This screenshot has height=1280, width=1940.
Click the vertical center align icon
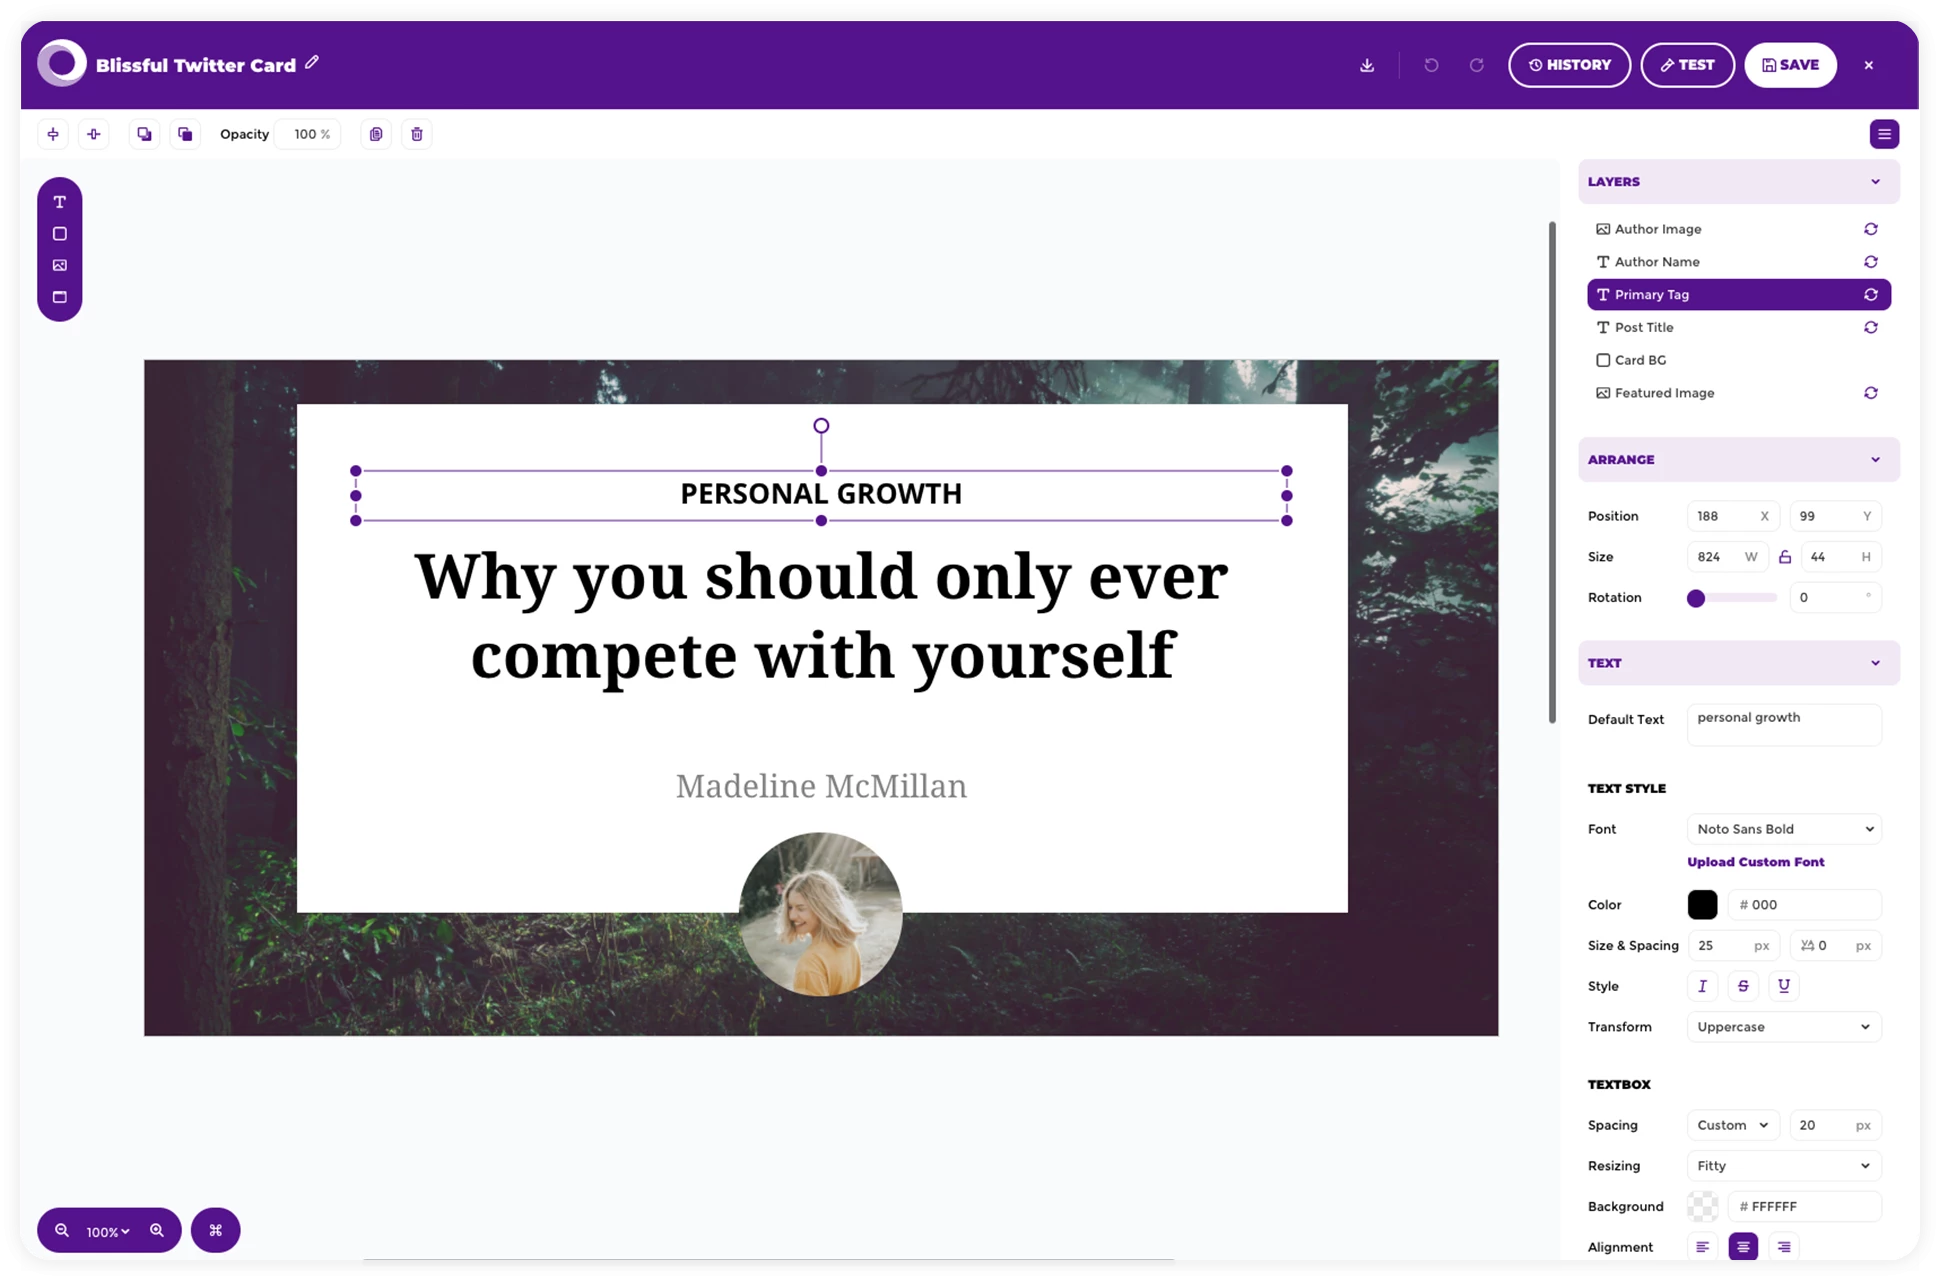point(94,134)
